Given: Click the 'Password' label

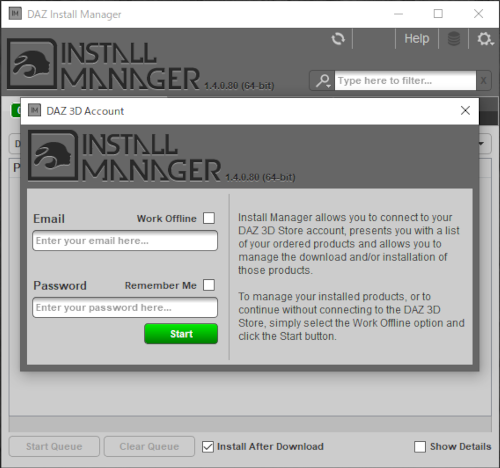Looking at the screenshot, I should coord(60,286).
